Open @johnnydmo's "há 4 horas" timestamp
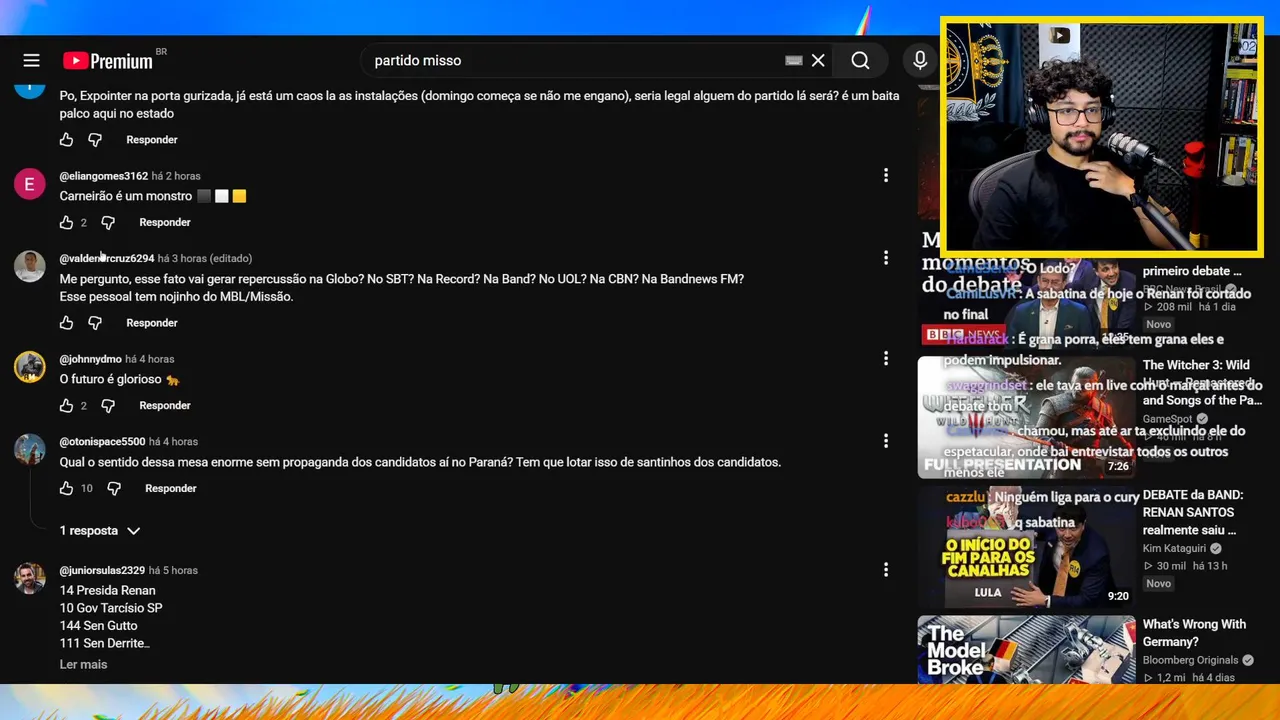The image size is (1280, 720). coord(150,359)
